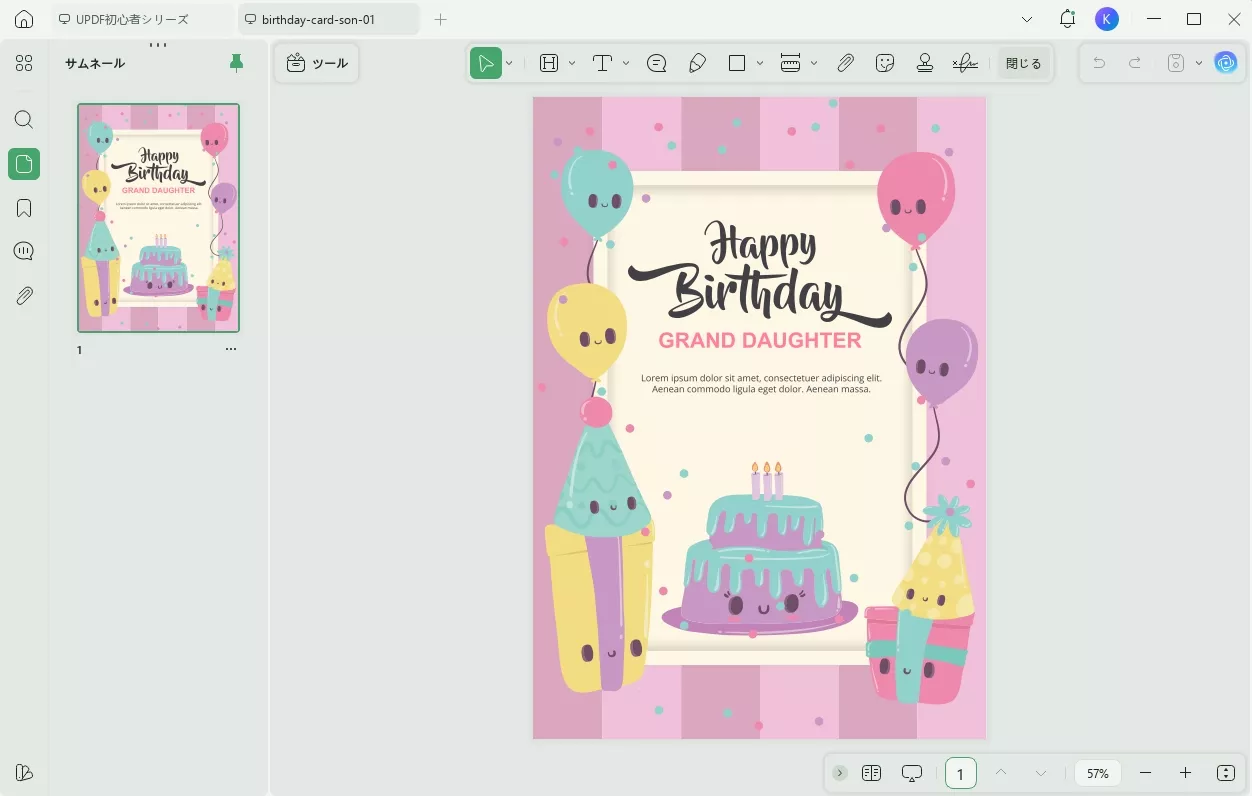Expand the text tool options arrow
Screen dimensions: 1252x796
pyautogui.click(x=626, y=63)
